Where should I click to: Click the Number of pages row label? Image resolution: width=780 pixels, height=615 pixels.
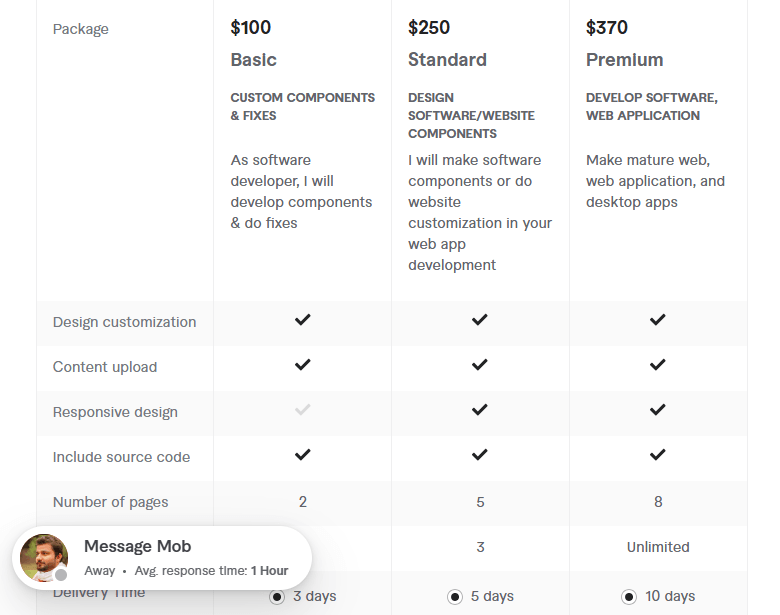coord(110,502)
